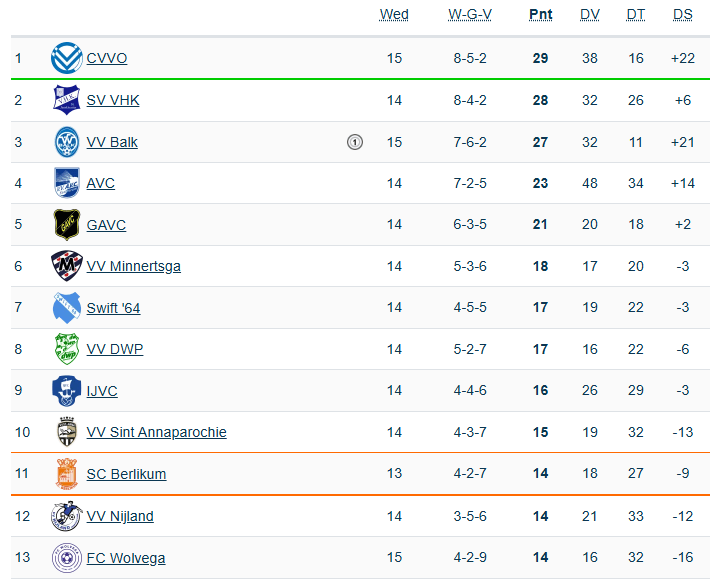Image resolution: width=710 pixels, height=582 pixels.
Task: Click the CVVO club logo
Action: [x=66, y=58]
